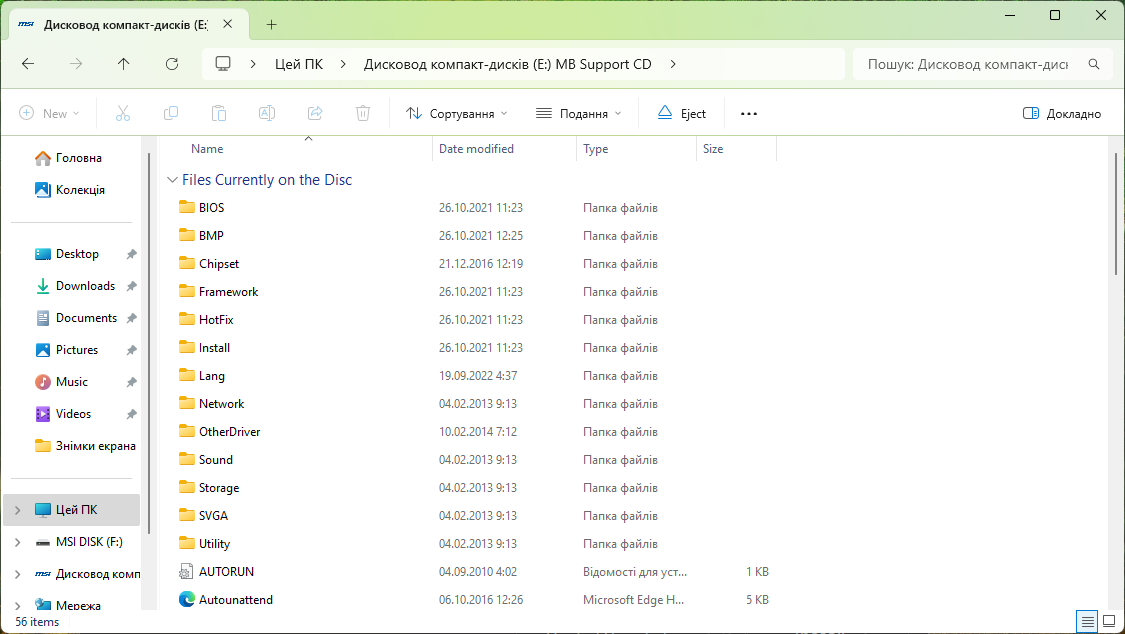Select the Storage folder row
The image size is (1125, 634).
474,488
